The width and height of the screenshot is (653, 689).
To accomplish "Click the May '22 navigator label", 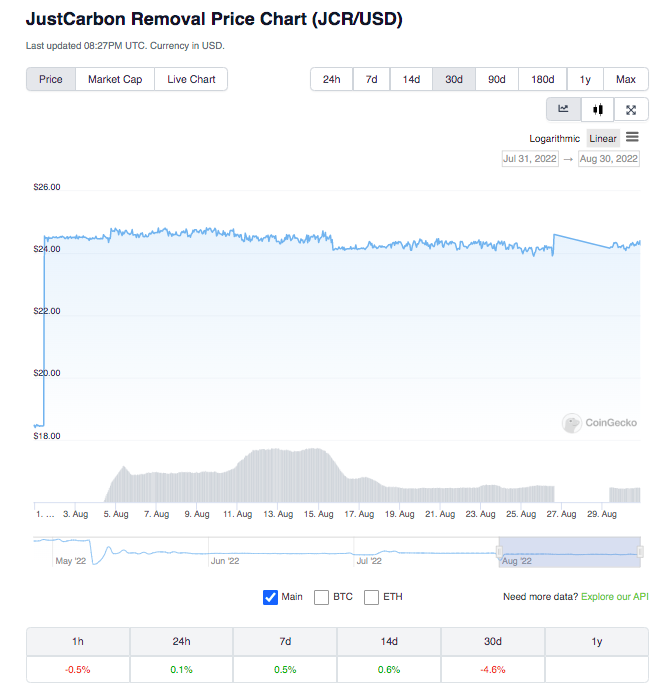I will tap(71, 561).
